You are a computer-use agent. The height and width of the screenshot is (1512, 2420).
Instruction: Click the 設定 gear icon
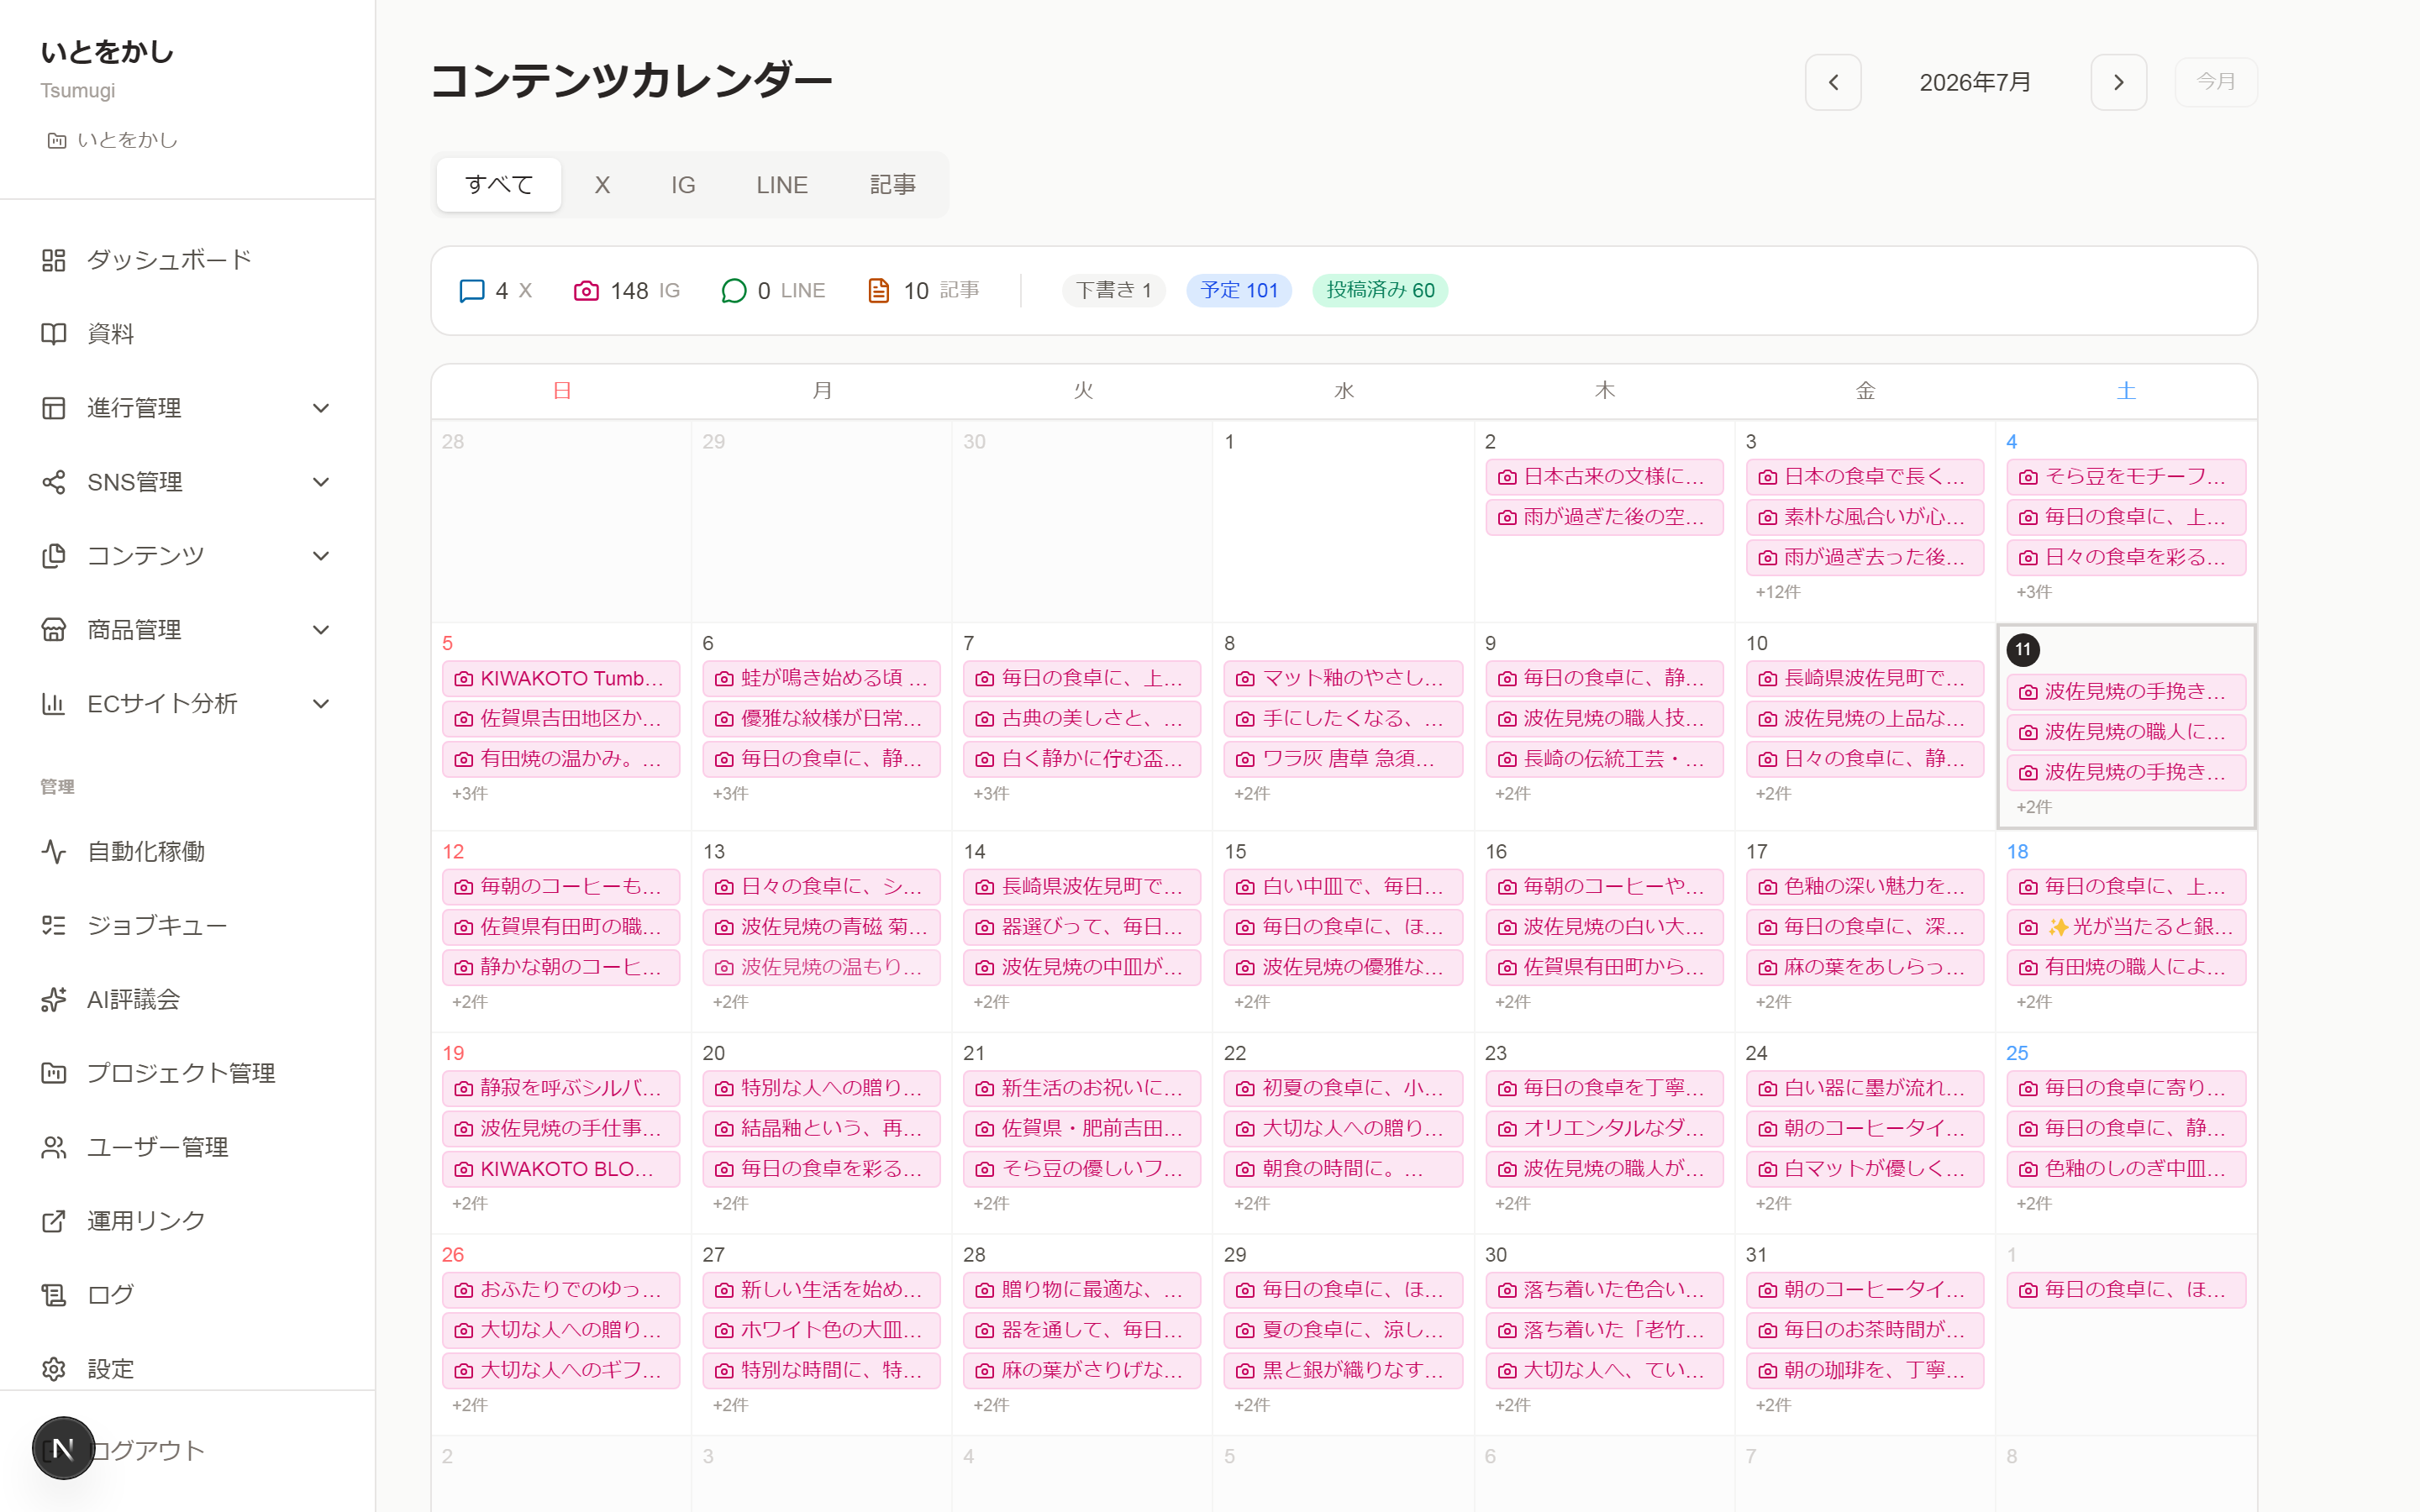[53, 1369]
